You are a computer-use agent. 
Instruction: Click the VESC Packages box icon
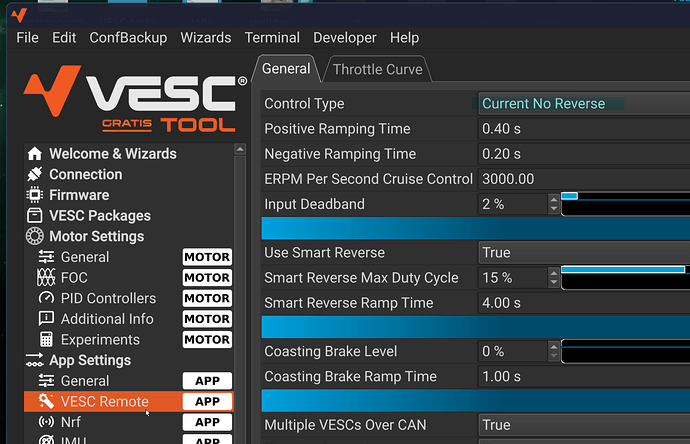35,216
